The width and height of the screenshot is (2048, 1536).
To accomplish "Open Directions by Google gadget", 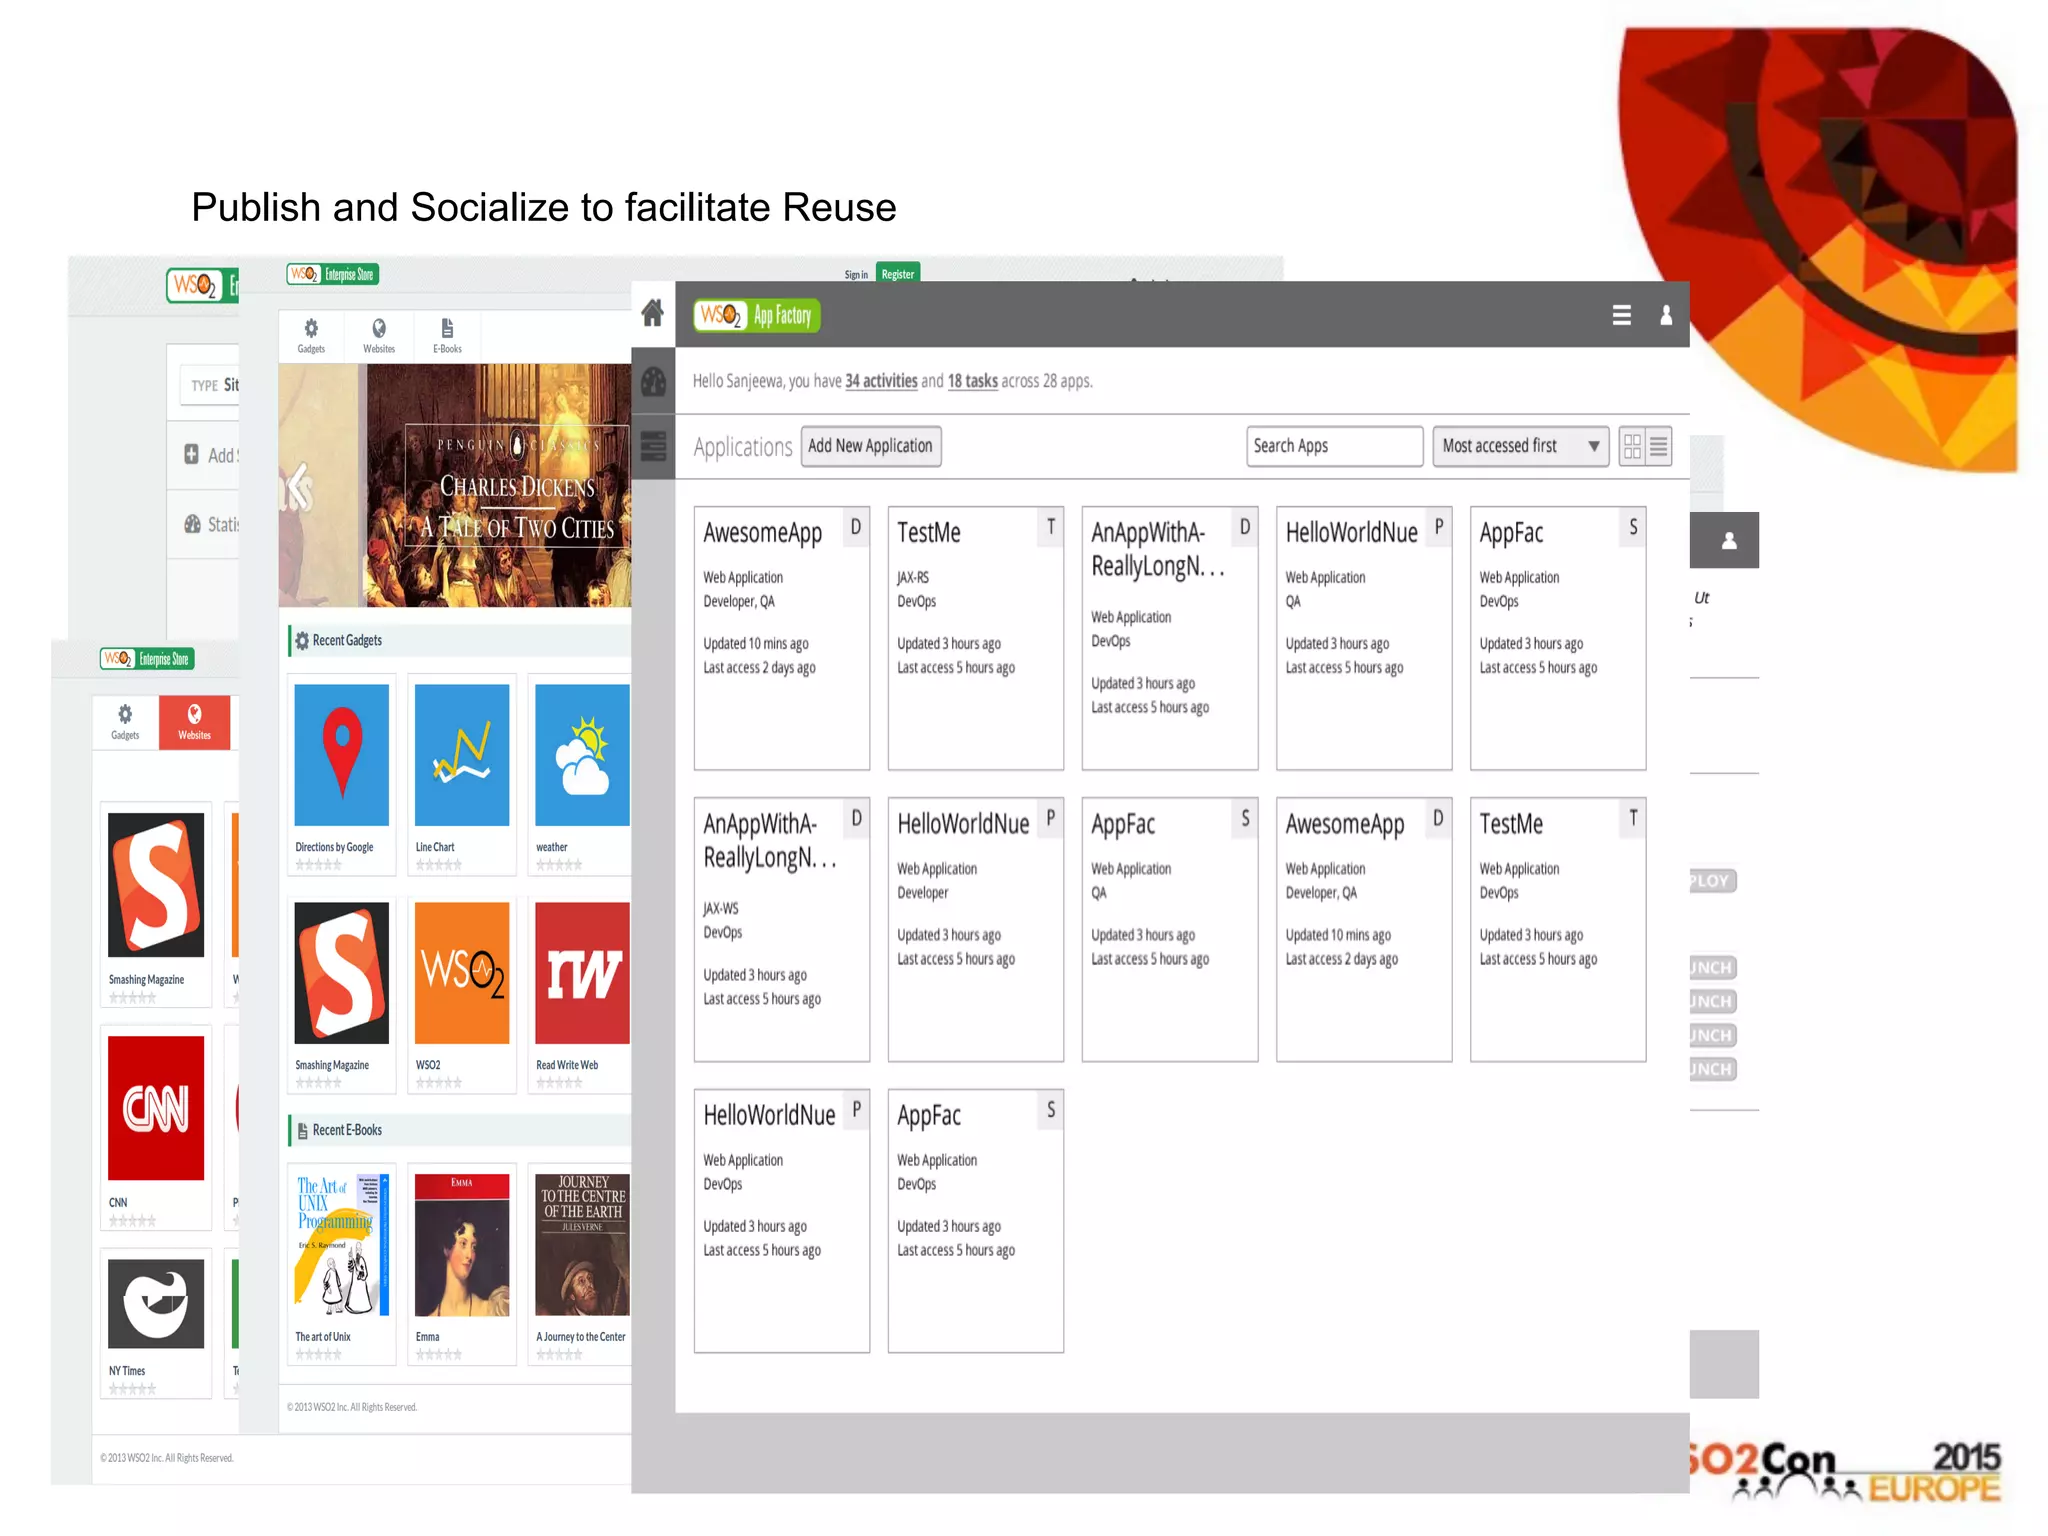I will 341,775.
